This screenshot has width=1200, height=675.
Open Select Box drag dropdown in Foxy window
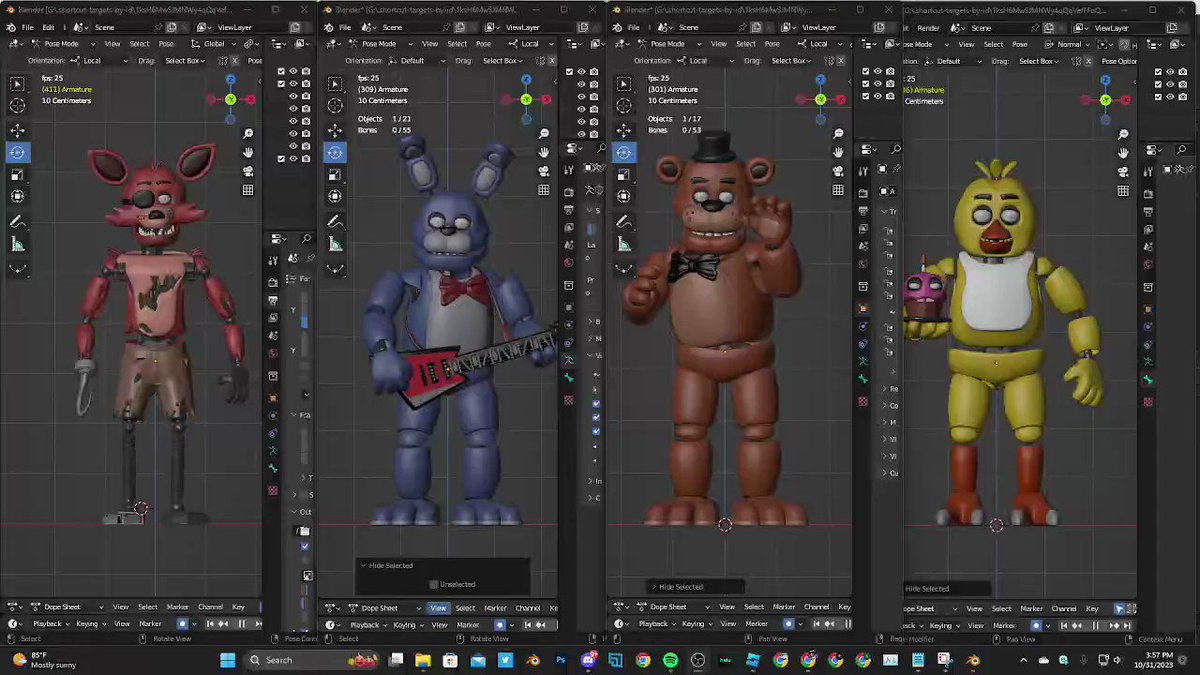coord(187,61)
